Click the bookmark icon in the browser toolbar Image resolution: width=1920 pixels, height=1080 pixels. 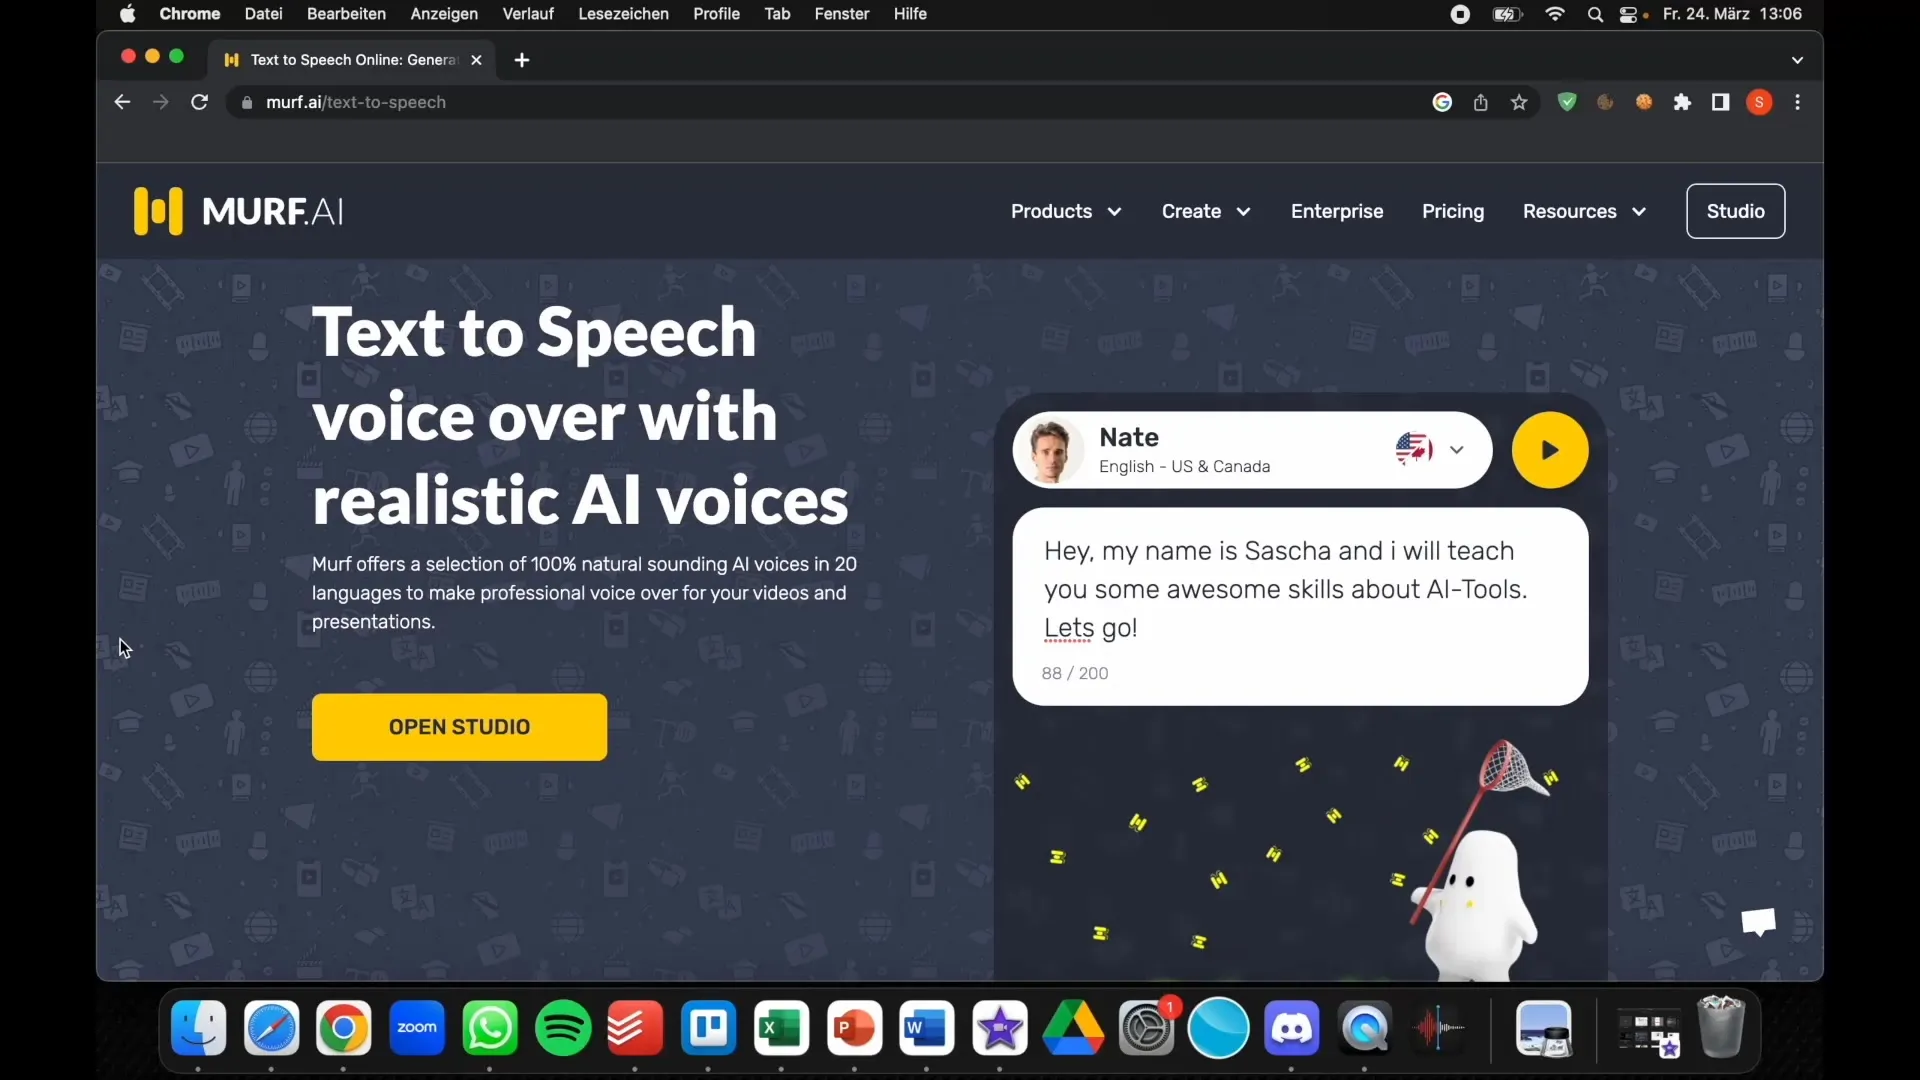(1519, 102)
